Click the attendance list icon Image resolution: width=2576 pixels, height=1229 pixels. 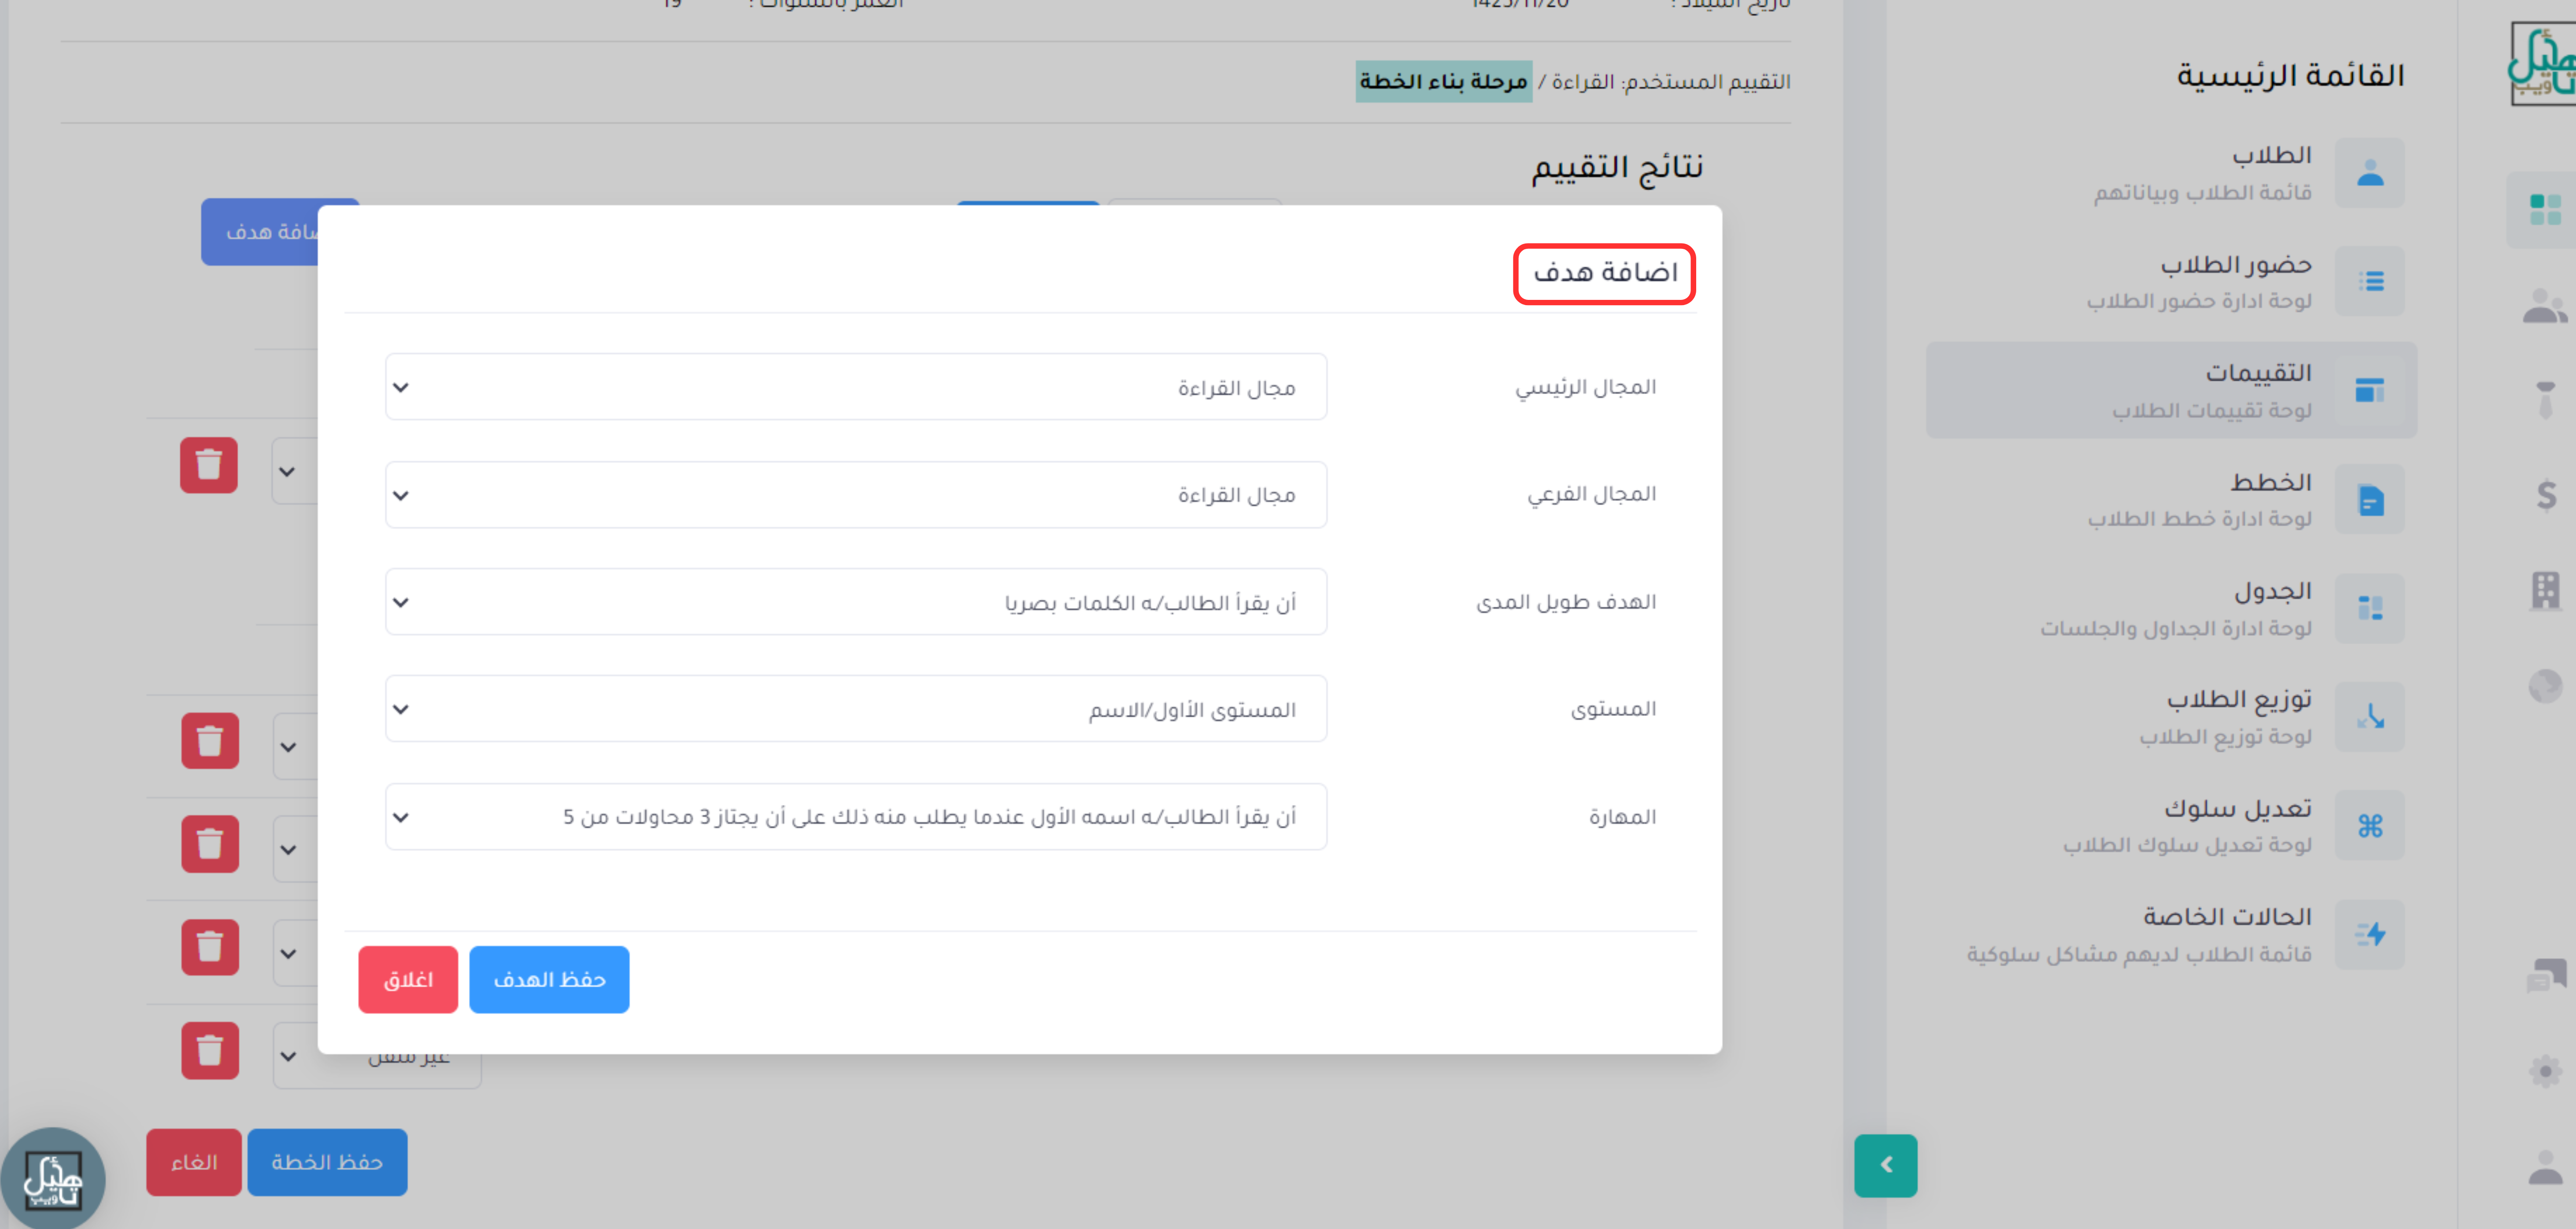(2370, 282)
